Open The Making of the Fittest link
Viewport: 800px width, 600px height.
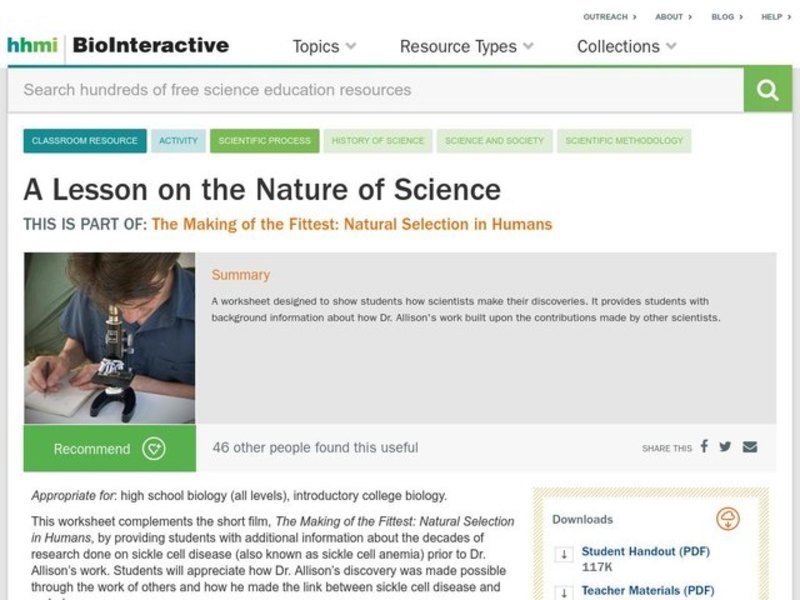point(352,224)
